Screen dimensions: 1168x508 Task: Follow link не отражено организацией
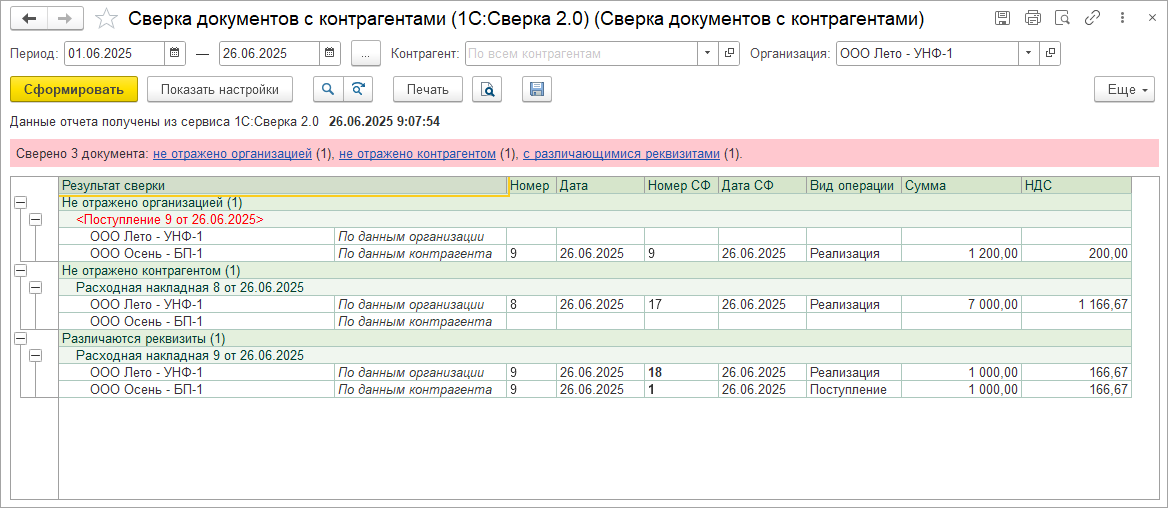tap(232, 154)
